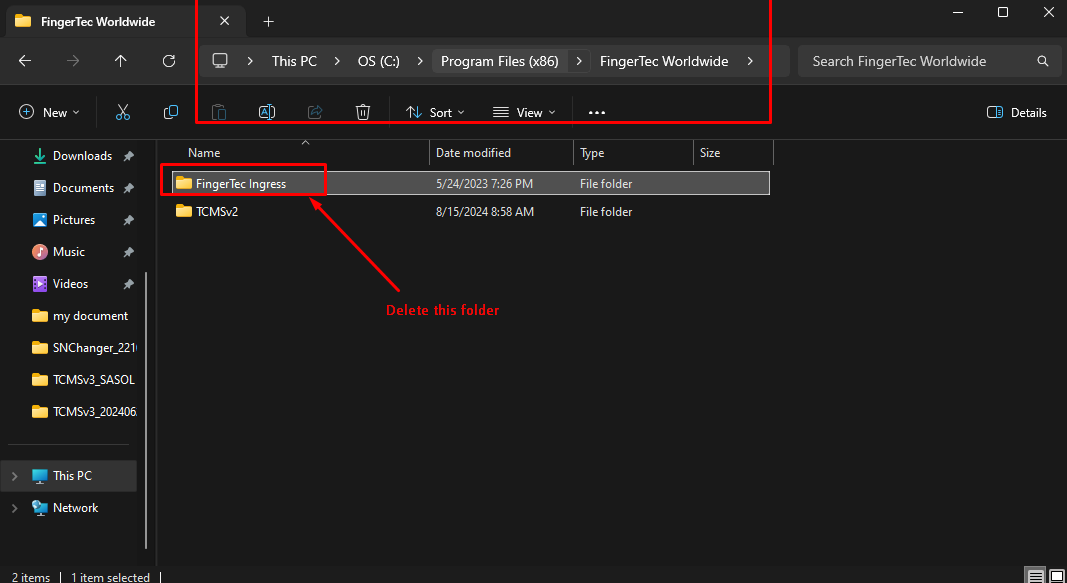Click the pin icon beside Videos
Screen dimensions: 1067x583
click(x=128, y=284)
